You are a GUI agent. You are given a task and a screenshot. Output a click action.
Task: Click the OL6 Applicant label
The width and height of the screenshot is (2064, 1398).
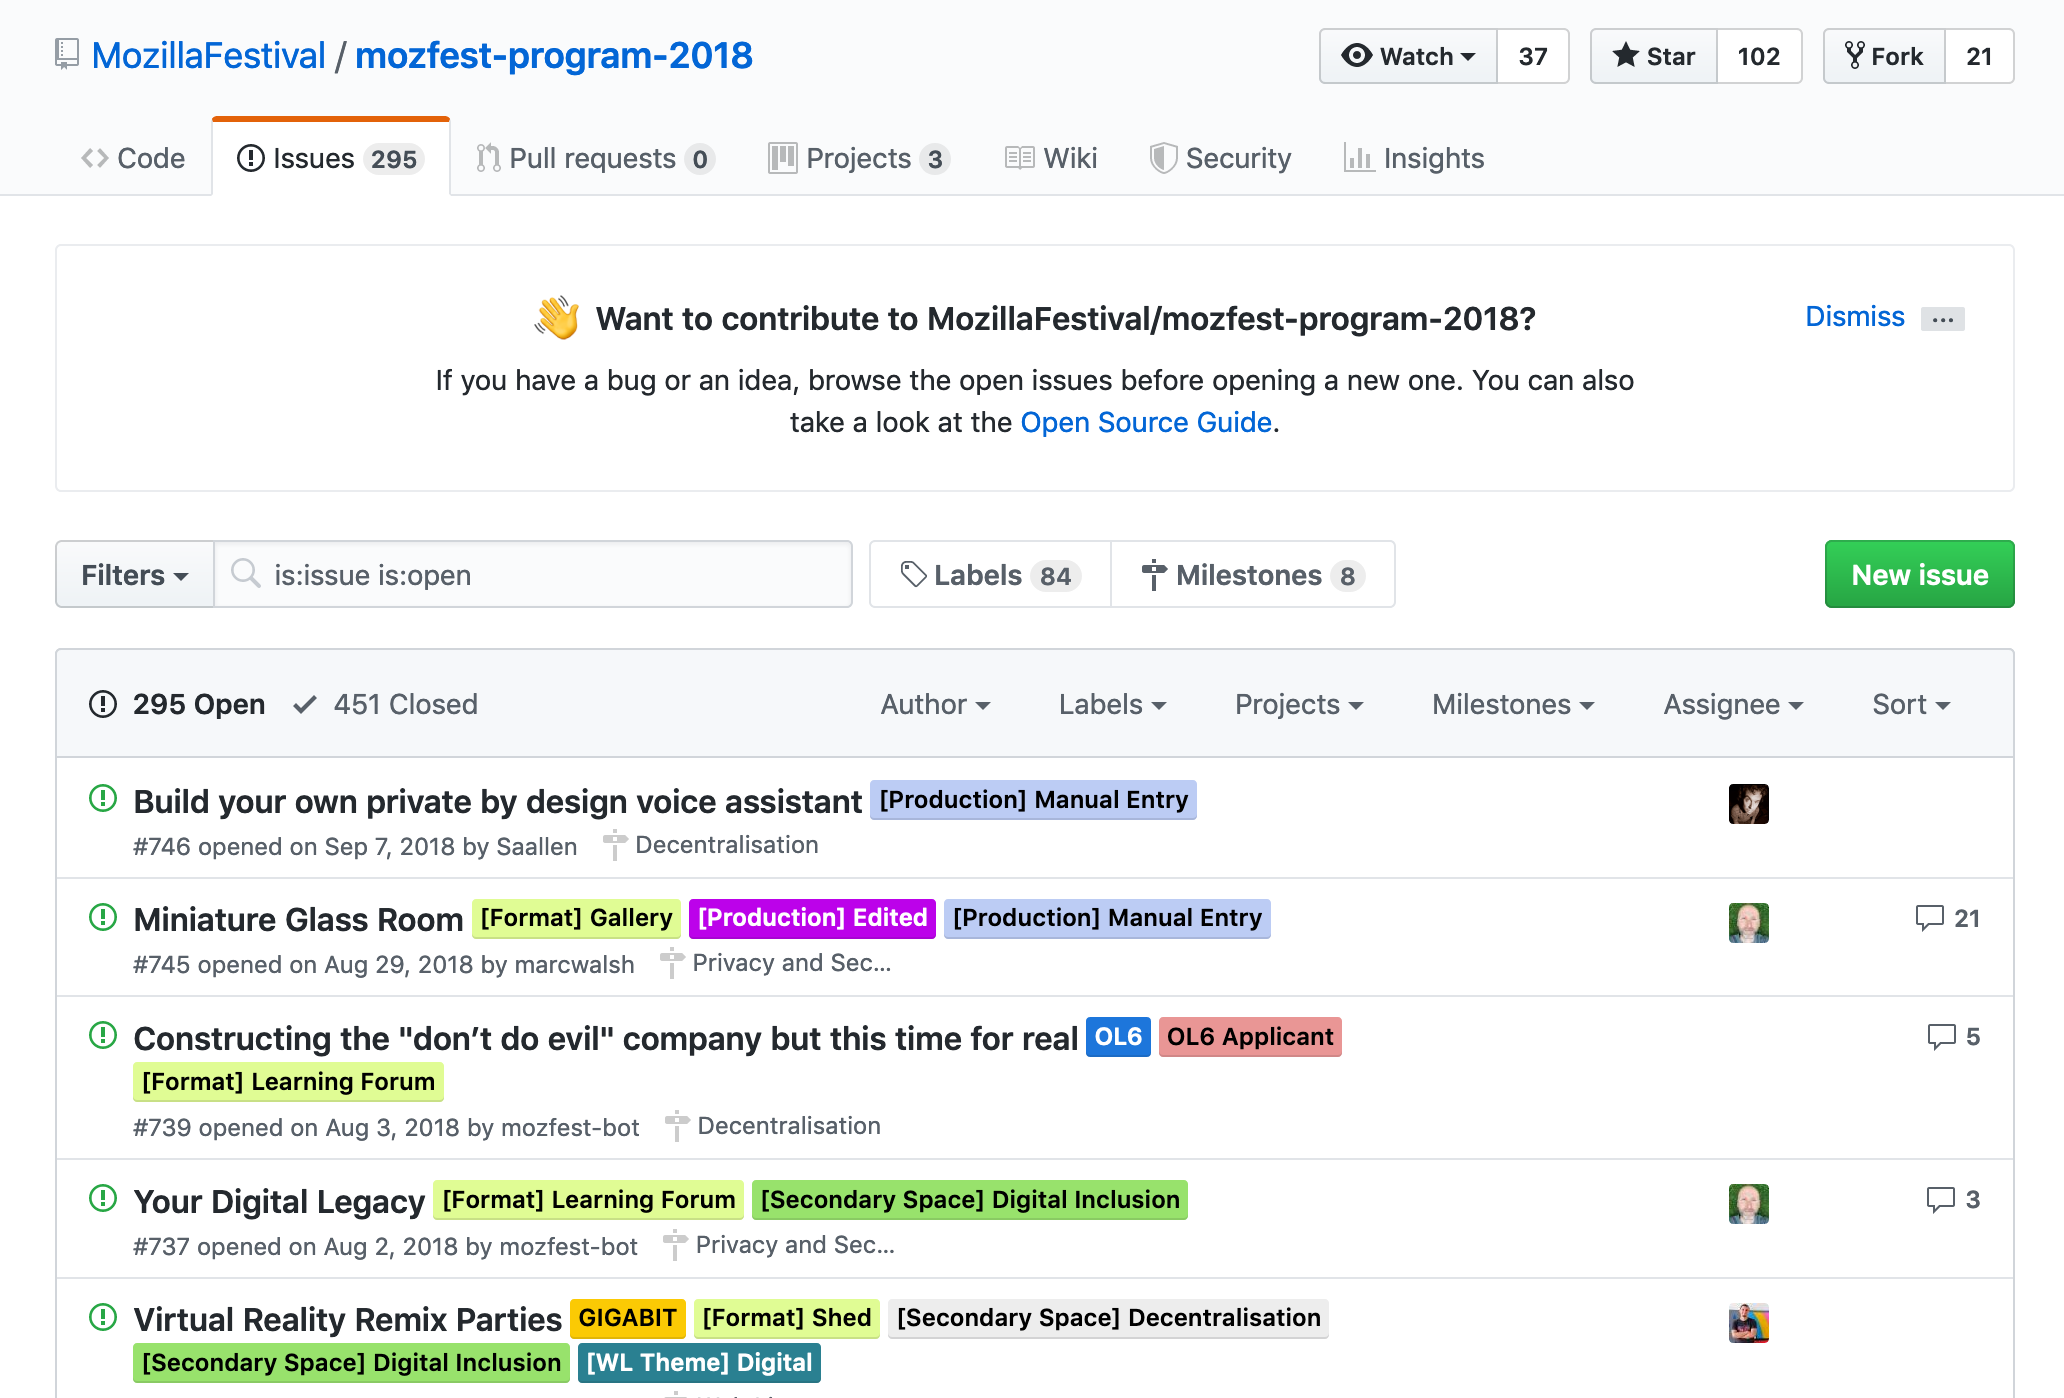point(1250,1037)
